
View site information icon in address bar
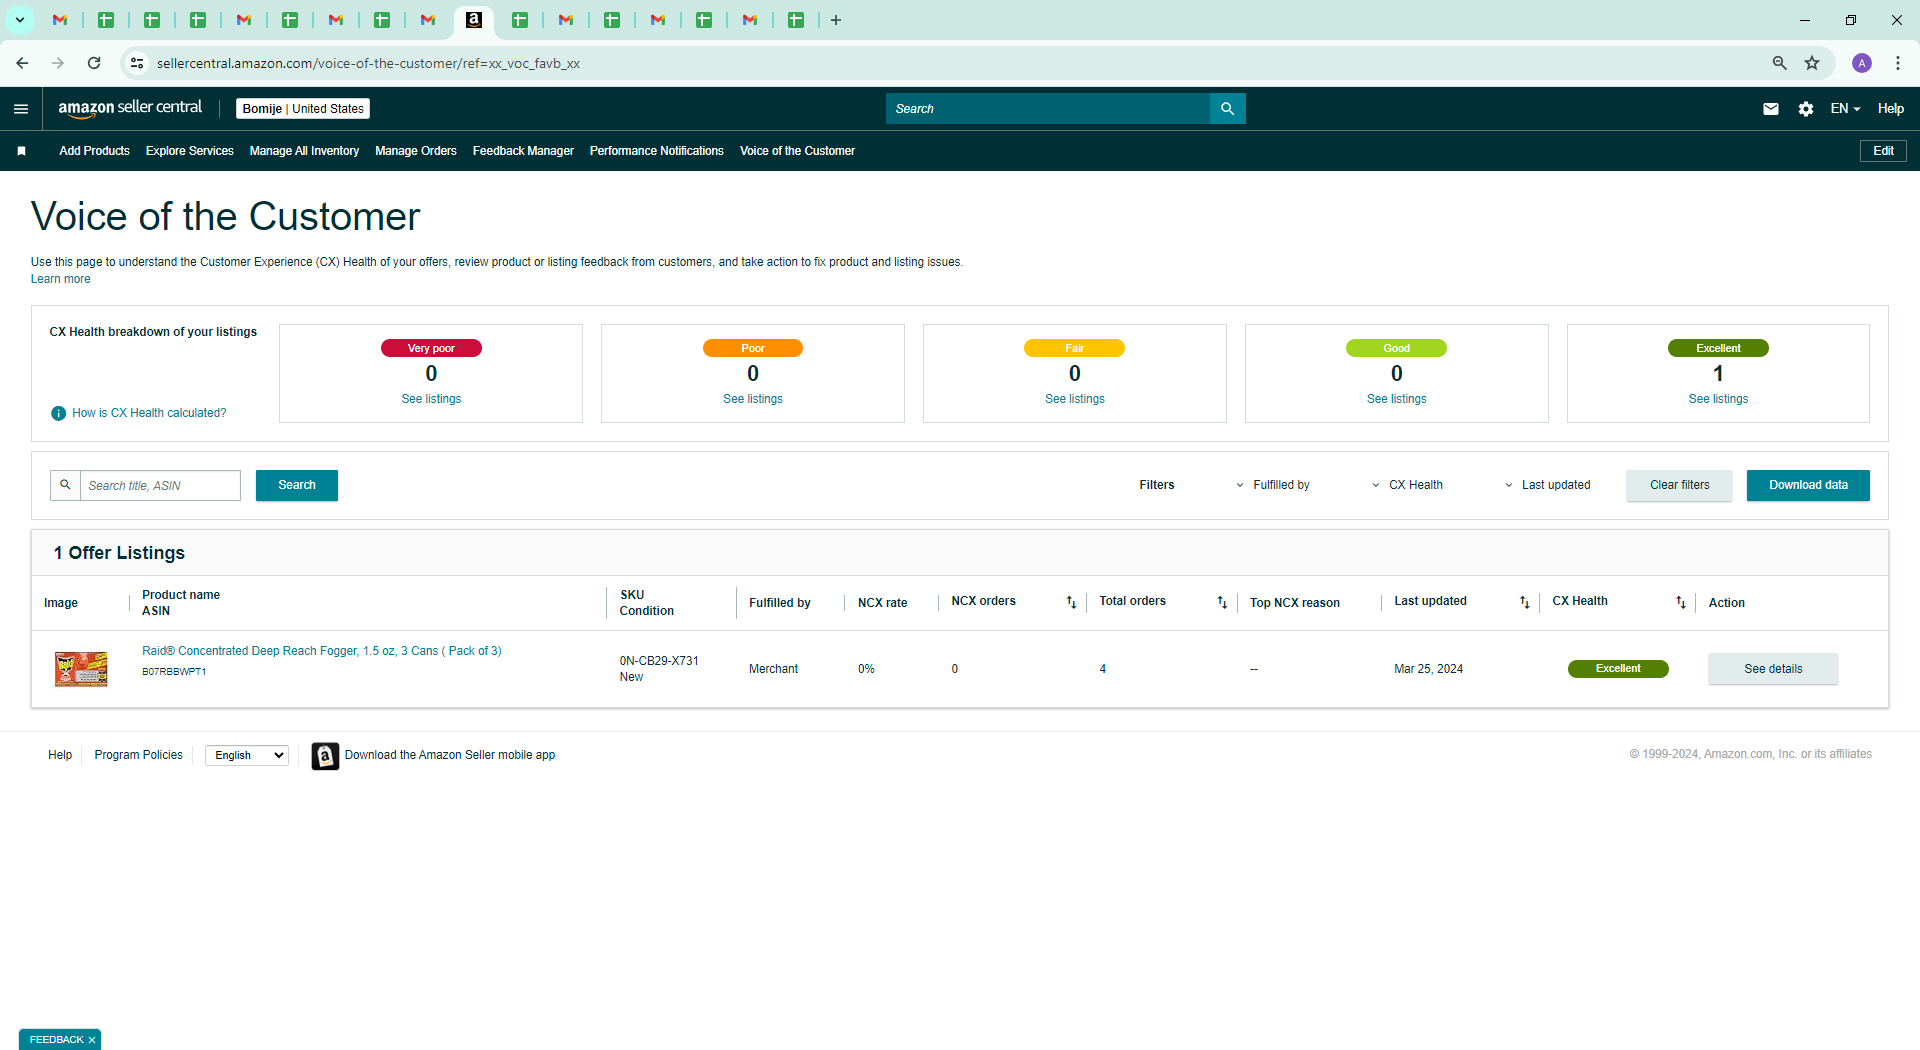[137, 63]
